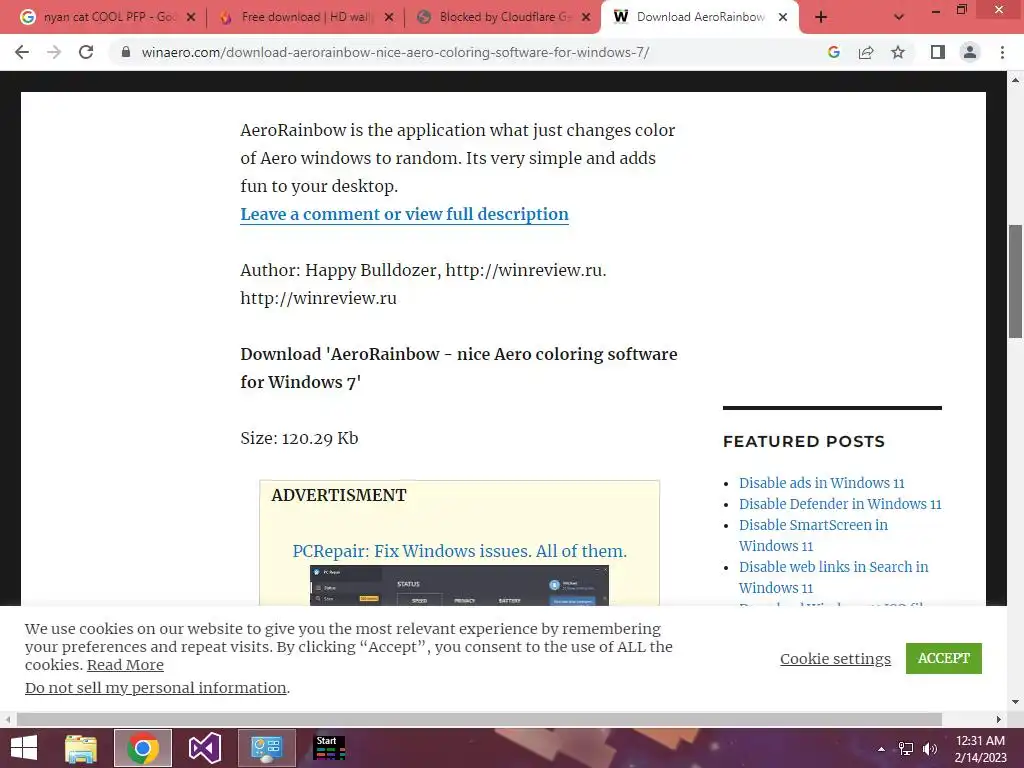Image resolution: width=1024 pixels, height=768 pixels.
Task: Open the Windows Start button
Action: pyautogui.click(x=24, y=748)
